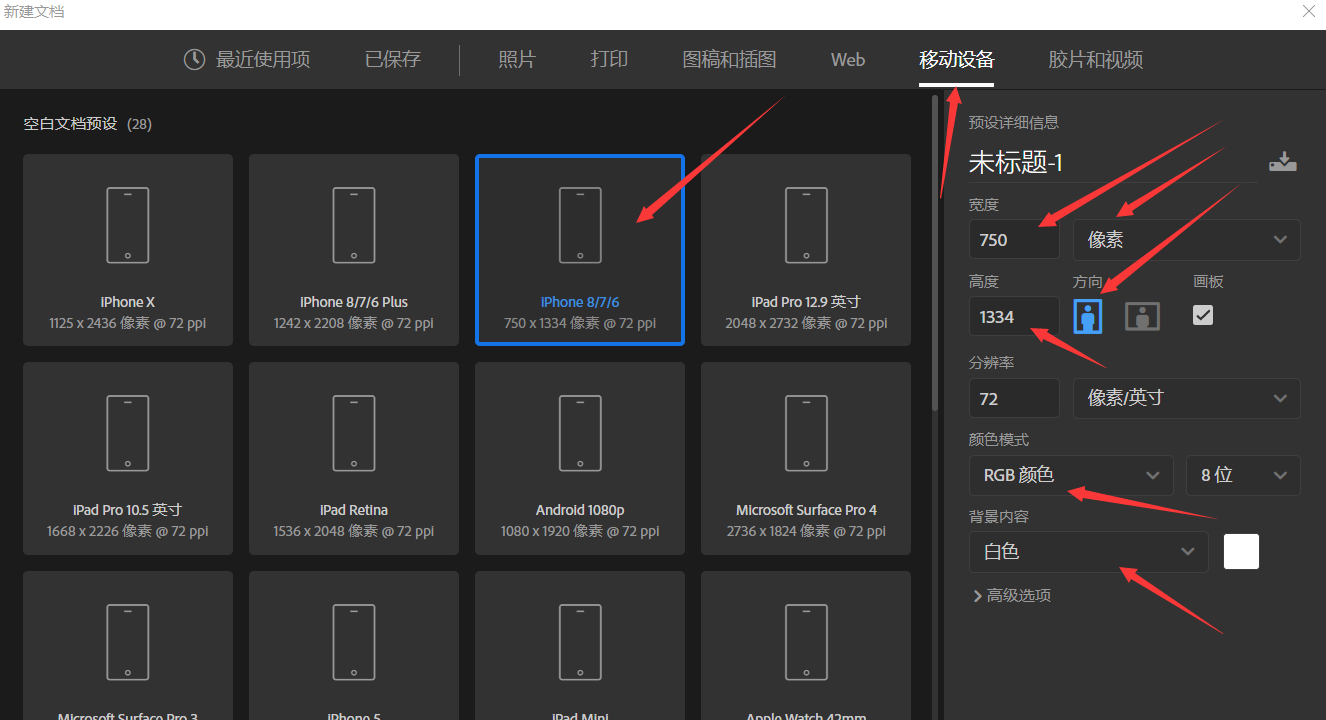Image resolution: width=1326 pixels, height=720 pixels.
Task: Click the 颜色模式 label
Action: click(999, 439)
